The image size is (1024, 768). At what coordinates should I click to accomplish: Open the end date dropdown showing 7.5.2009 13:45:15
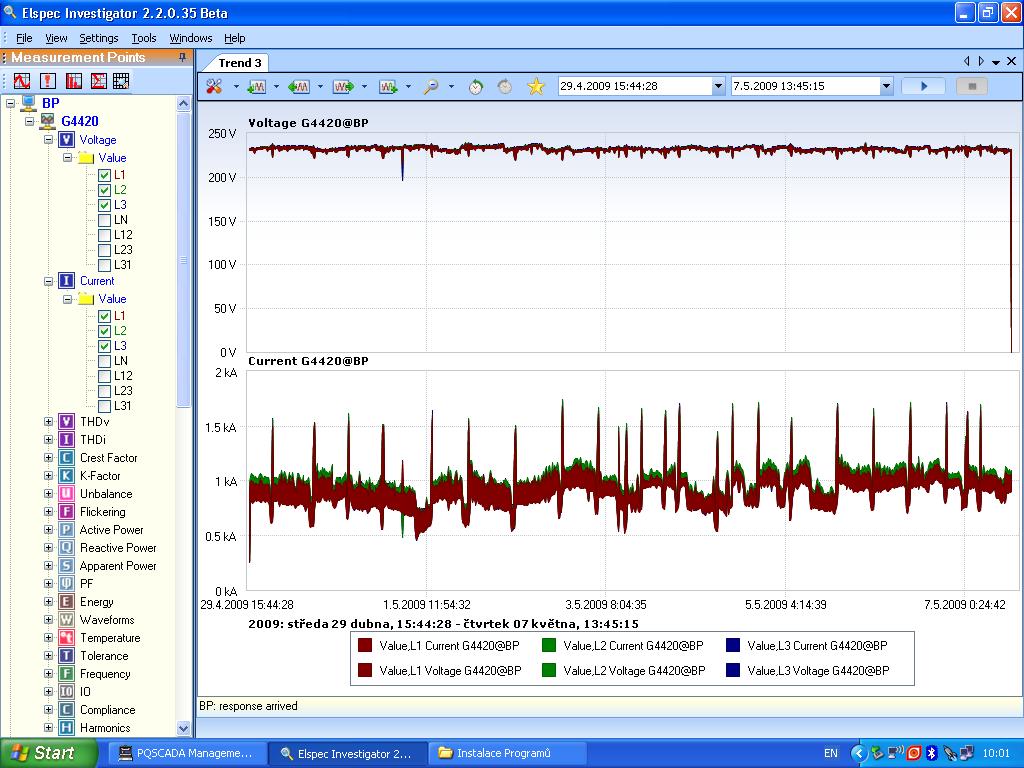click(x=886, y=86)
